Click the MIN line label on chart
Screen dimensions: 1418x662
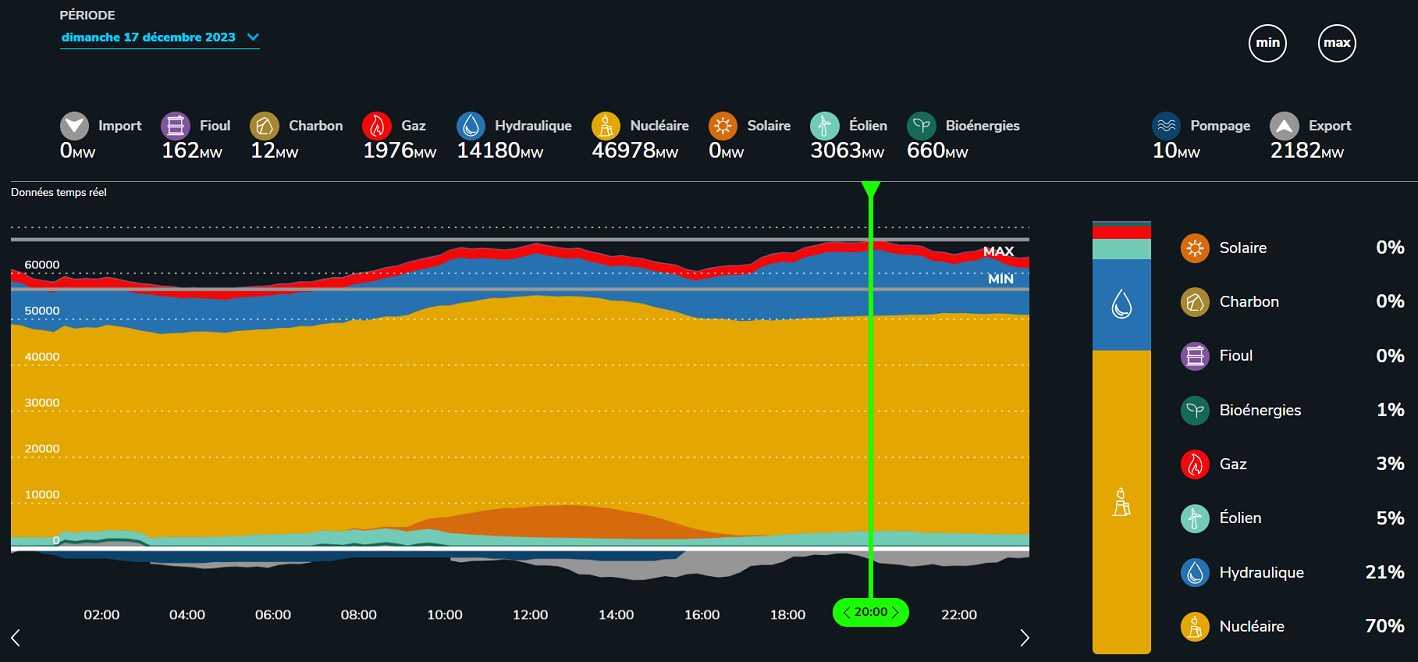click(1001, 279)
